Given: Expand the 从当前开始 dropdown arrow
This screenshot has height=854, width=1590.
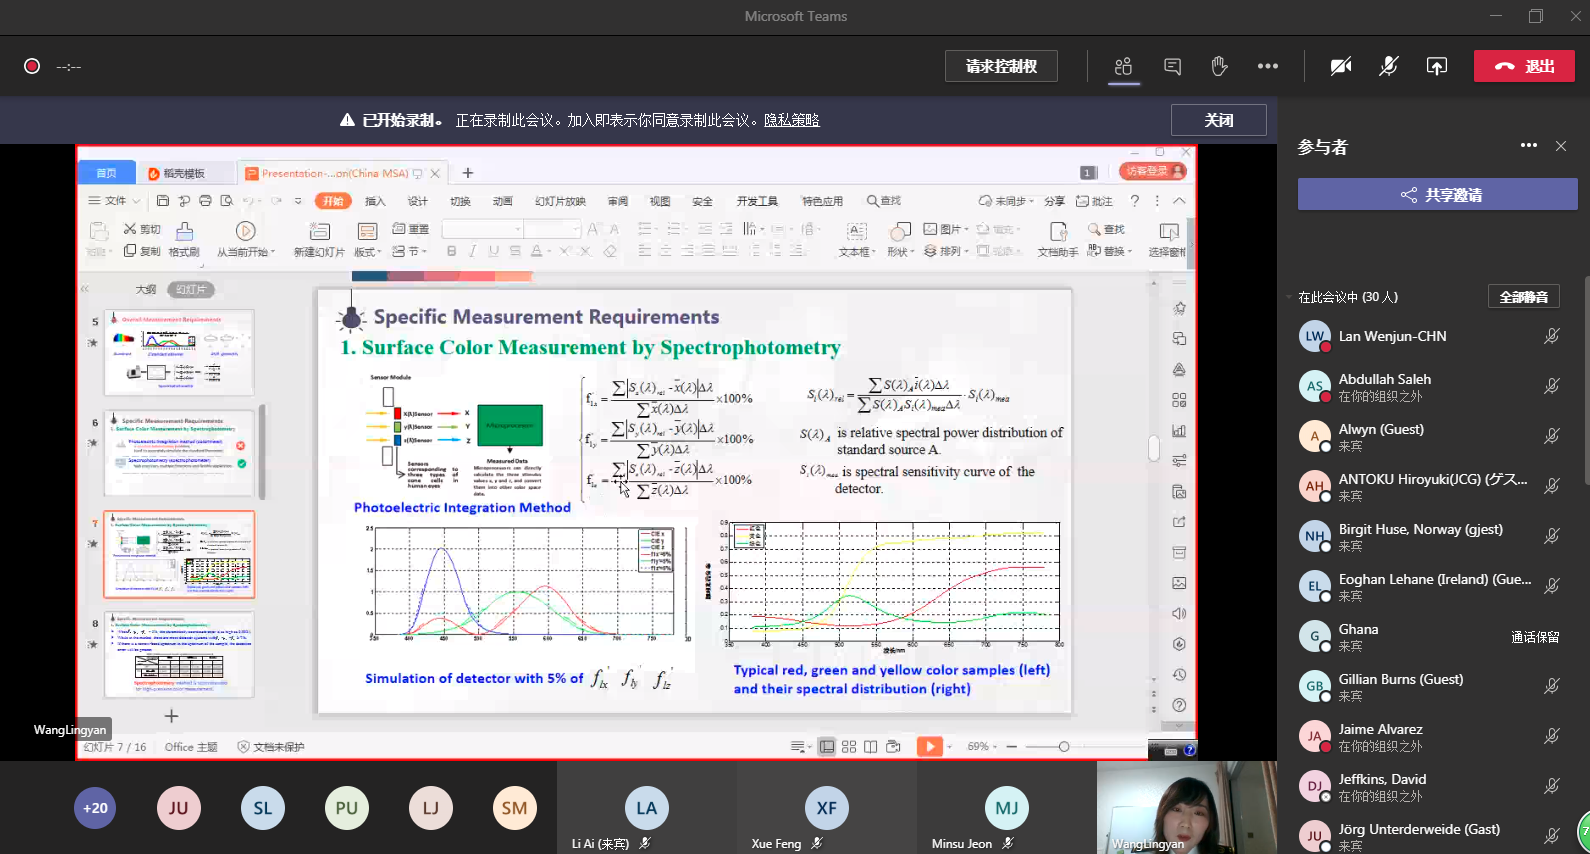Looking at the screenshot, I should pyautogui.click(x=272, y=252).
